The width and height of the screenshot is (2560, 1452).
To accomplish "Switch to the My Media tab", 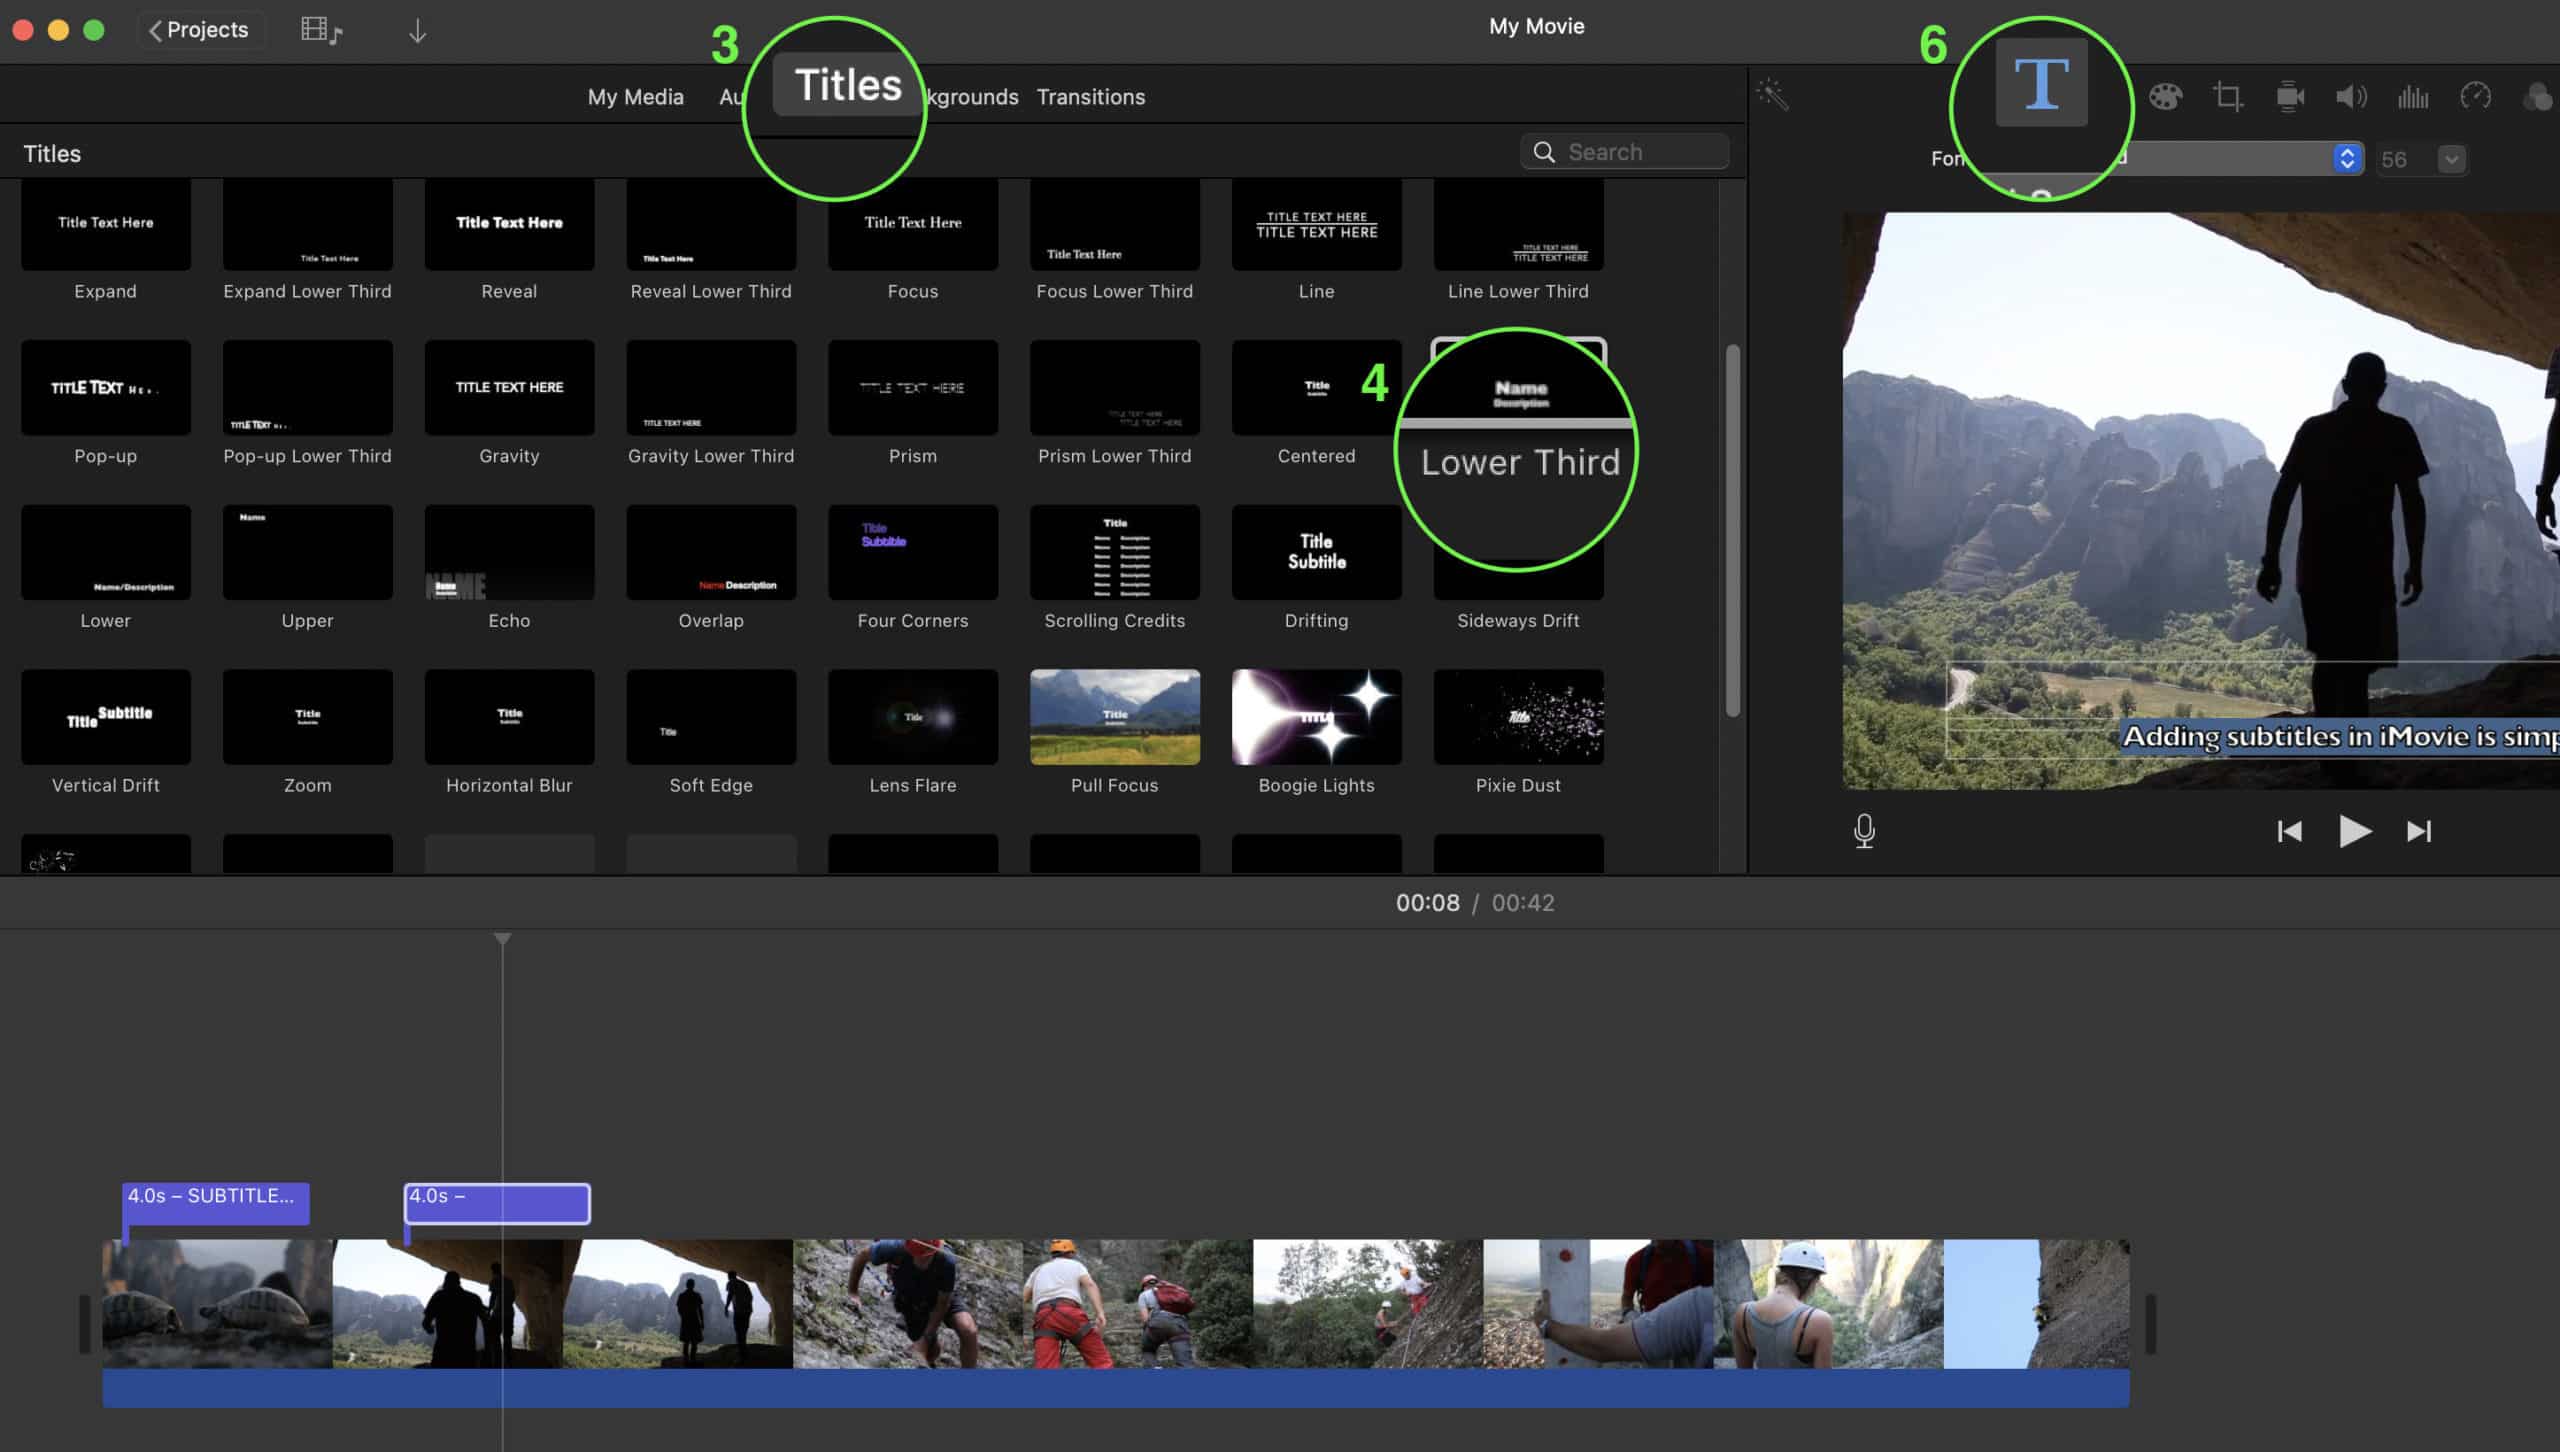I will [x=635, y=97].
